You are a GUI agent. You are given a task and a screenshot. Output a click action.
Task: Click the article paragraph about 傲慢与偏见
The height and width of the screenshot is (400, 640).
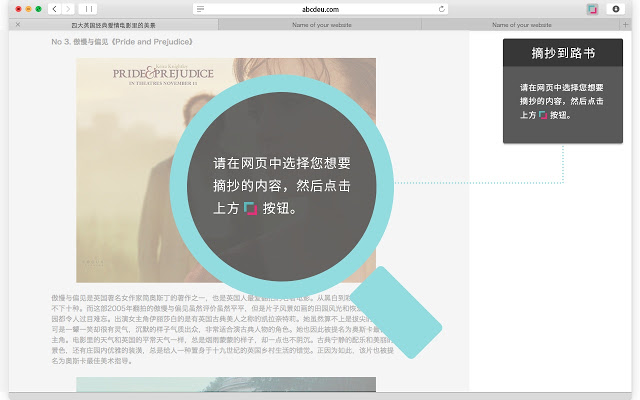[222, 329]
